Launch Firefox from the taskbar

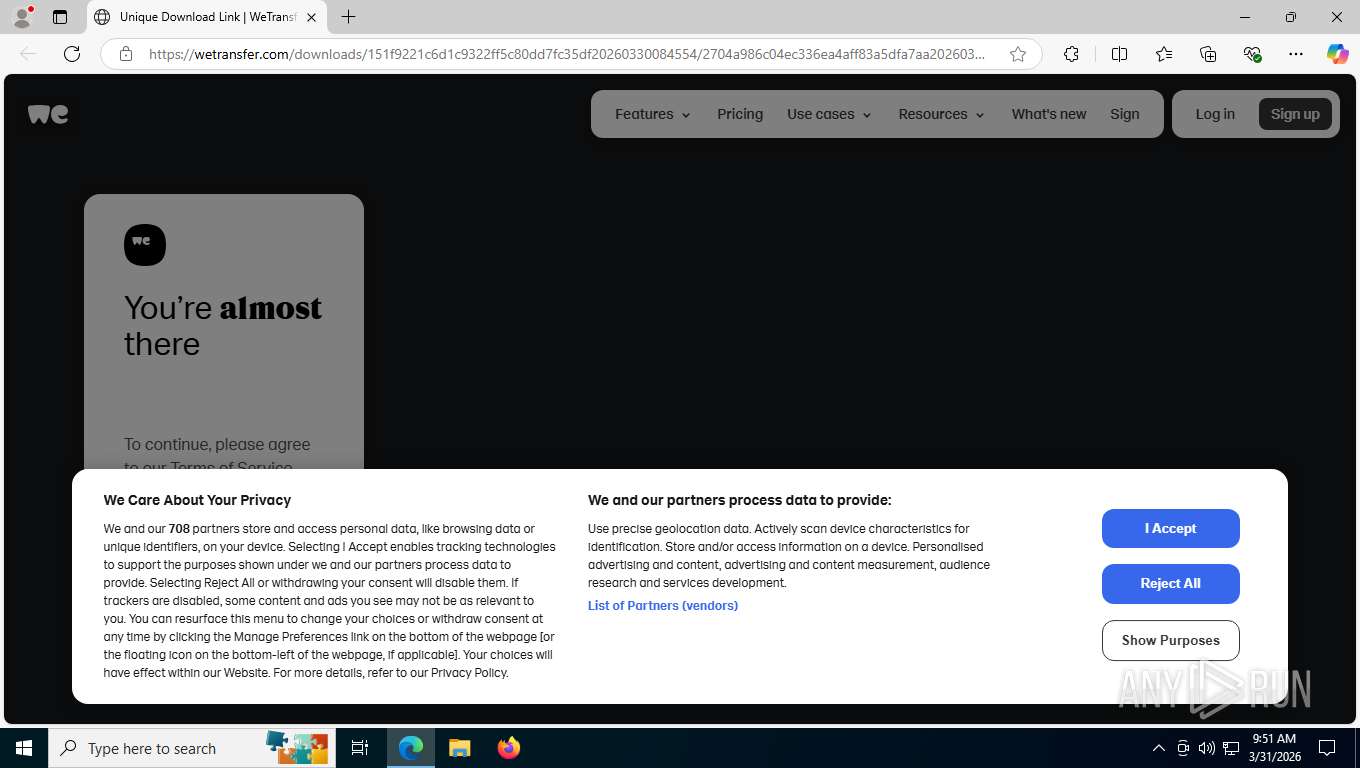coord(509,748)
